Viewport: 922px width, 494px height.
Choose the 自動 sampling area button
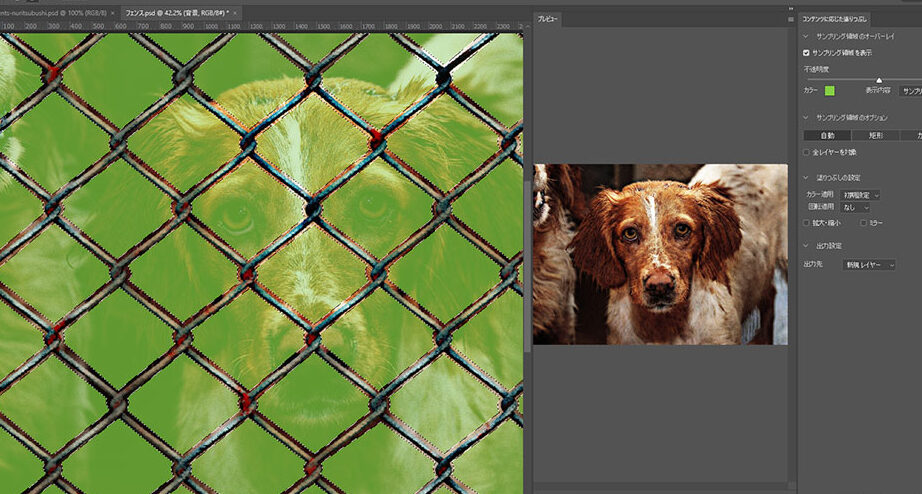click(x=827, y=135)
